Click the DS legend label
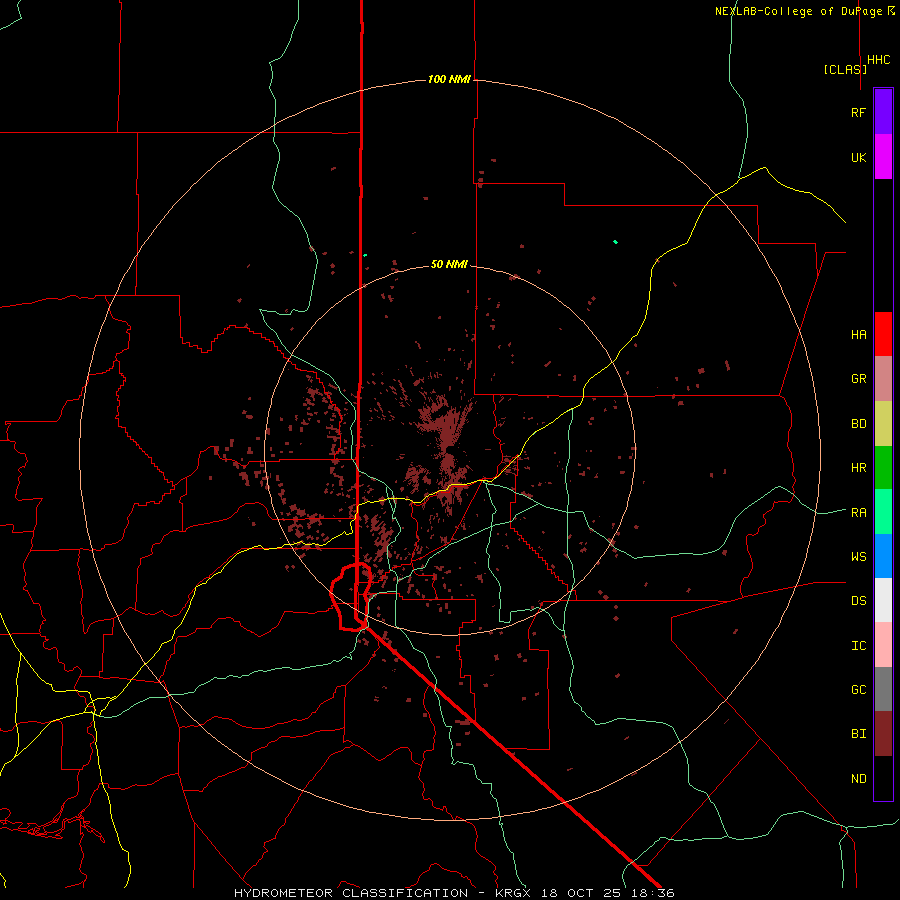 (858, 601)
